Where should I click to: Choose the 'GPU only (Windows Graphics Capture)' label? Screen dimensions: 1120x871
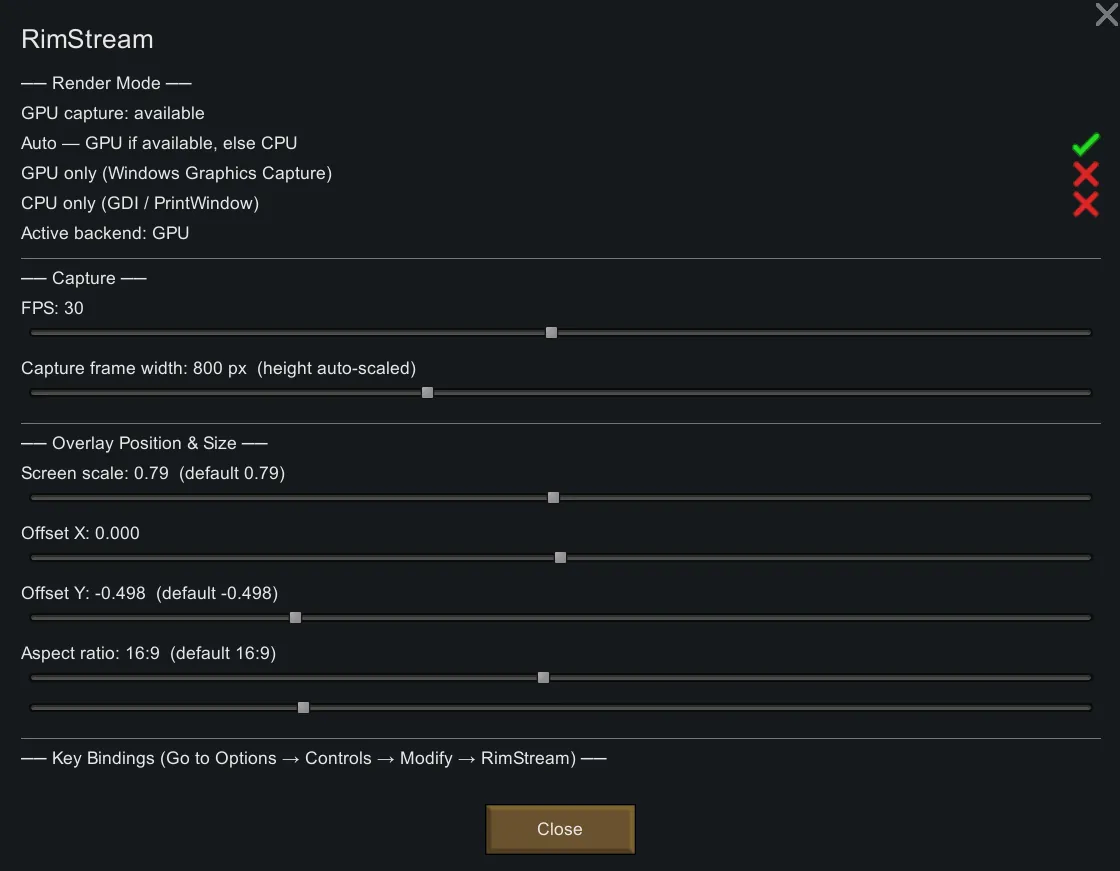coord(176,173)
